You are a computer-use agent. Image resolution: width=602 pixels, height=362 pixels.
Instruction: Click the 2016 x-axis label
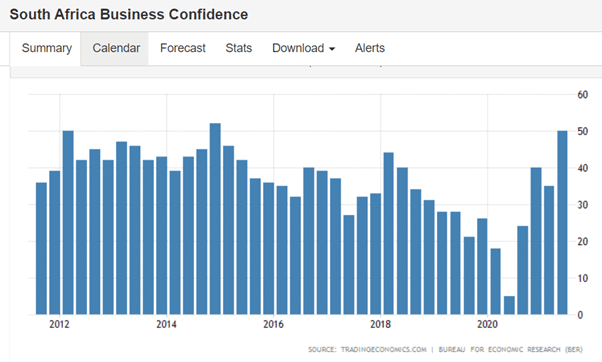click(273, 324)
